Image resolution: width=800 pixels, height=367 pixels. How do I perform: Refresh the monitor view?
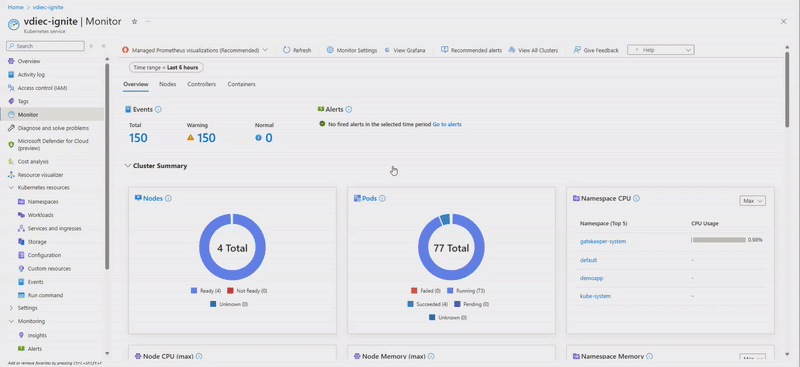[x=297, y=50]
